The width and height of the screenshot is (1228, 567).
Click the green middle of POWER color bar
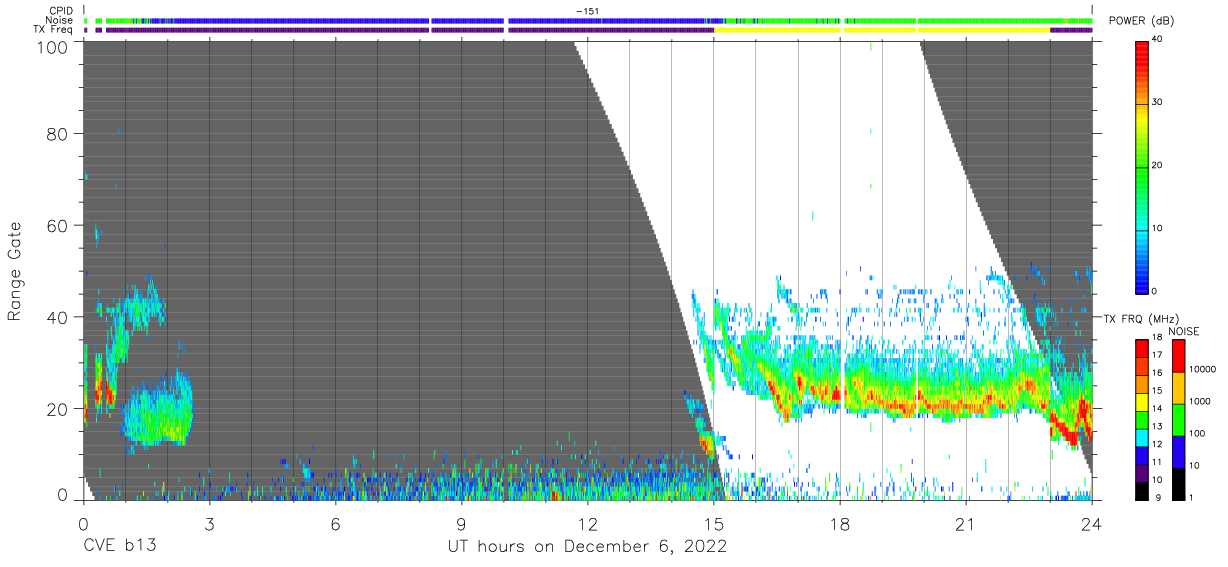pos(1142,166)
